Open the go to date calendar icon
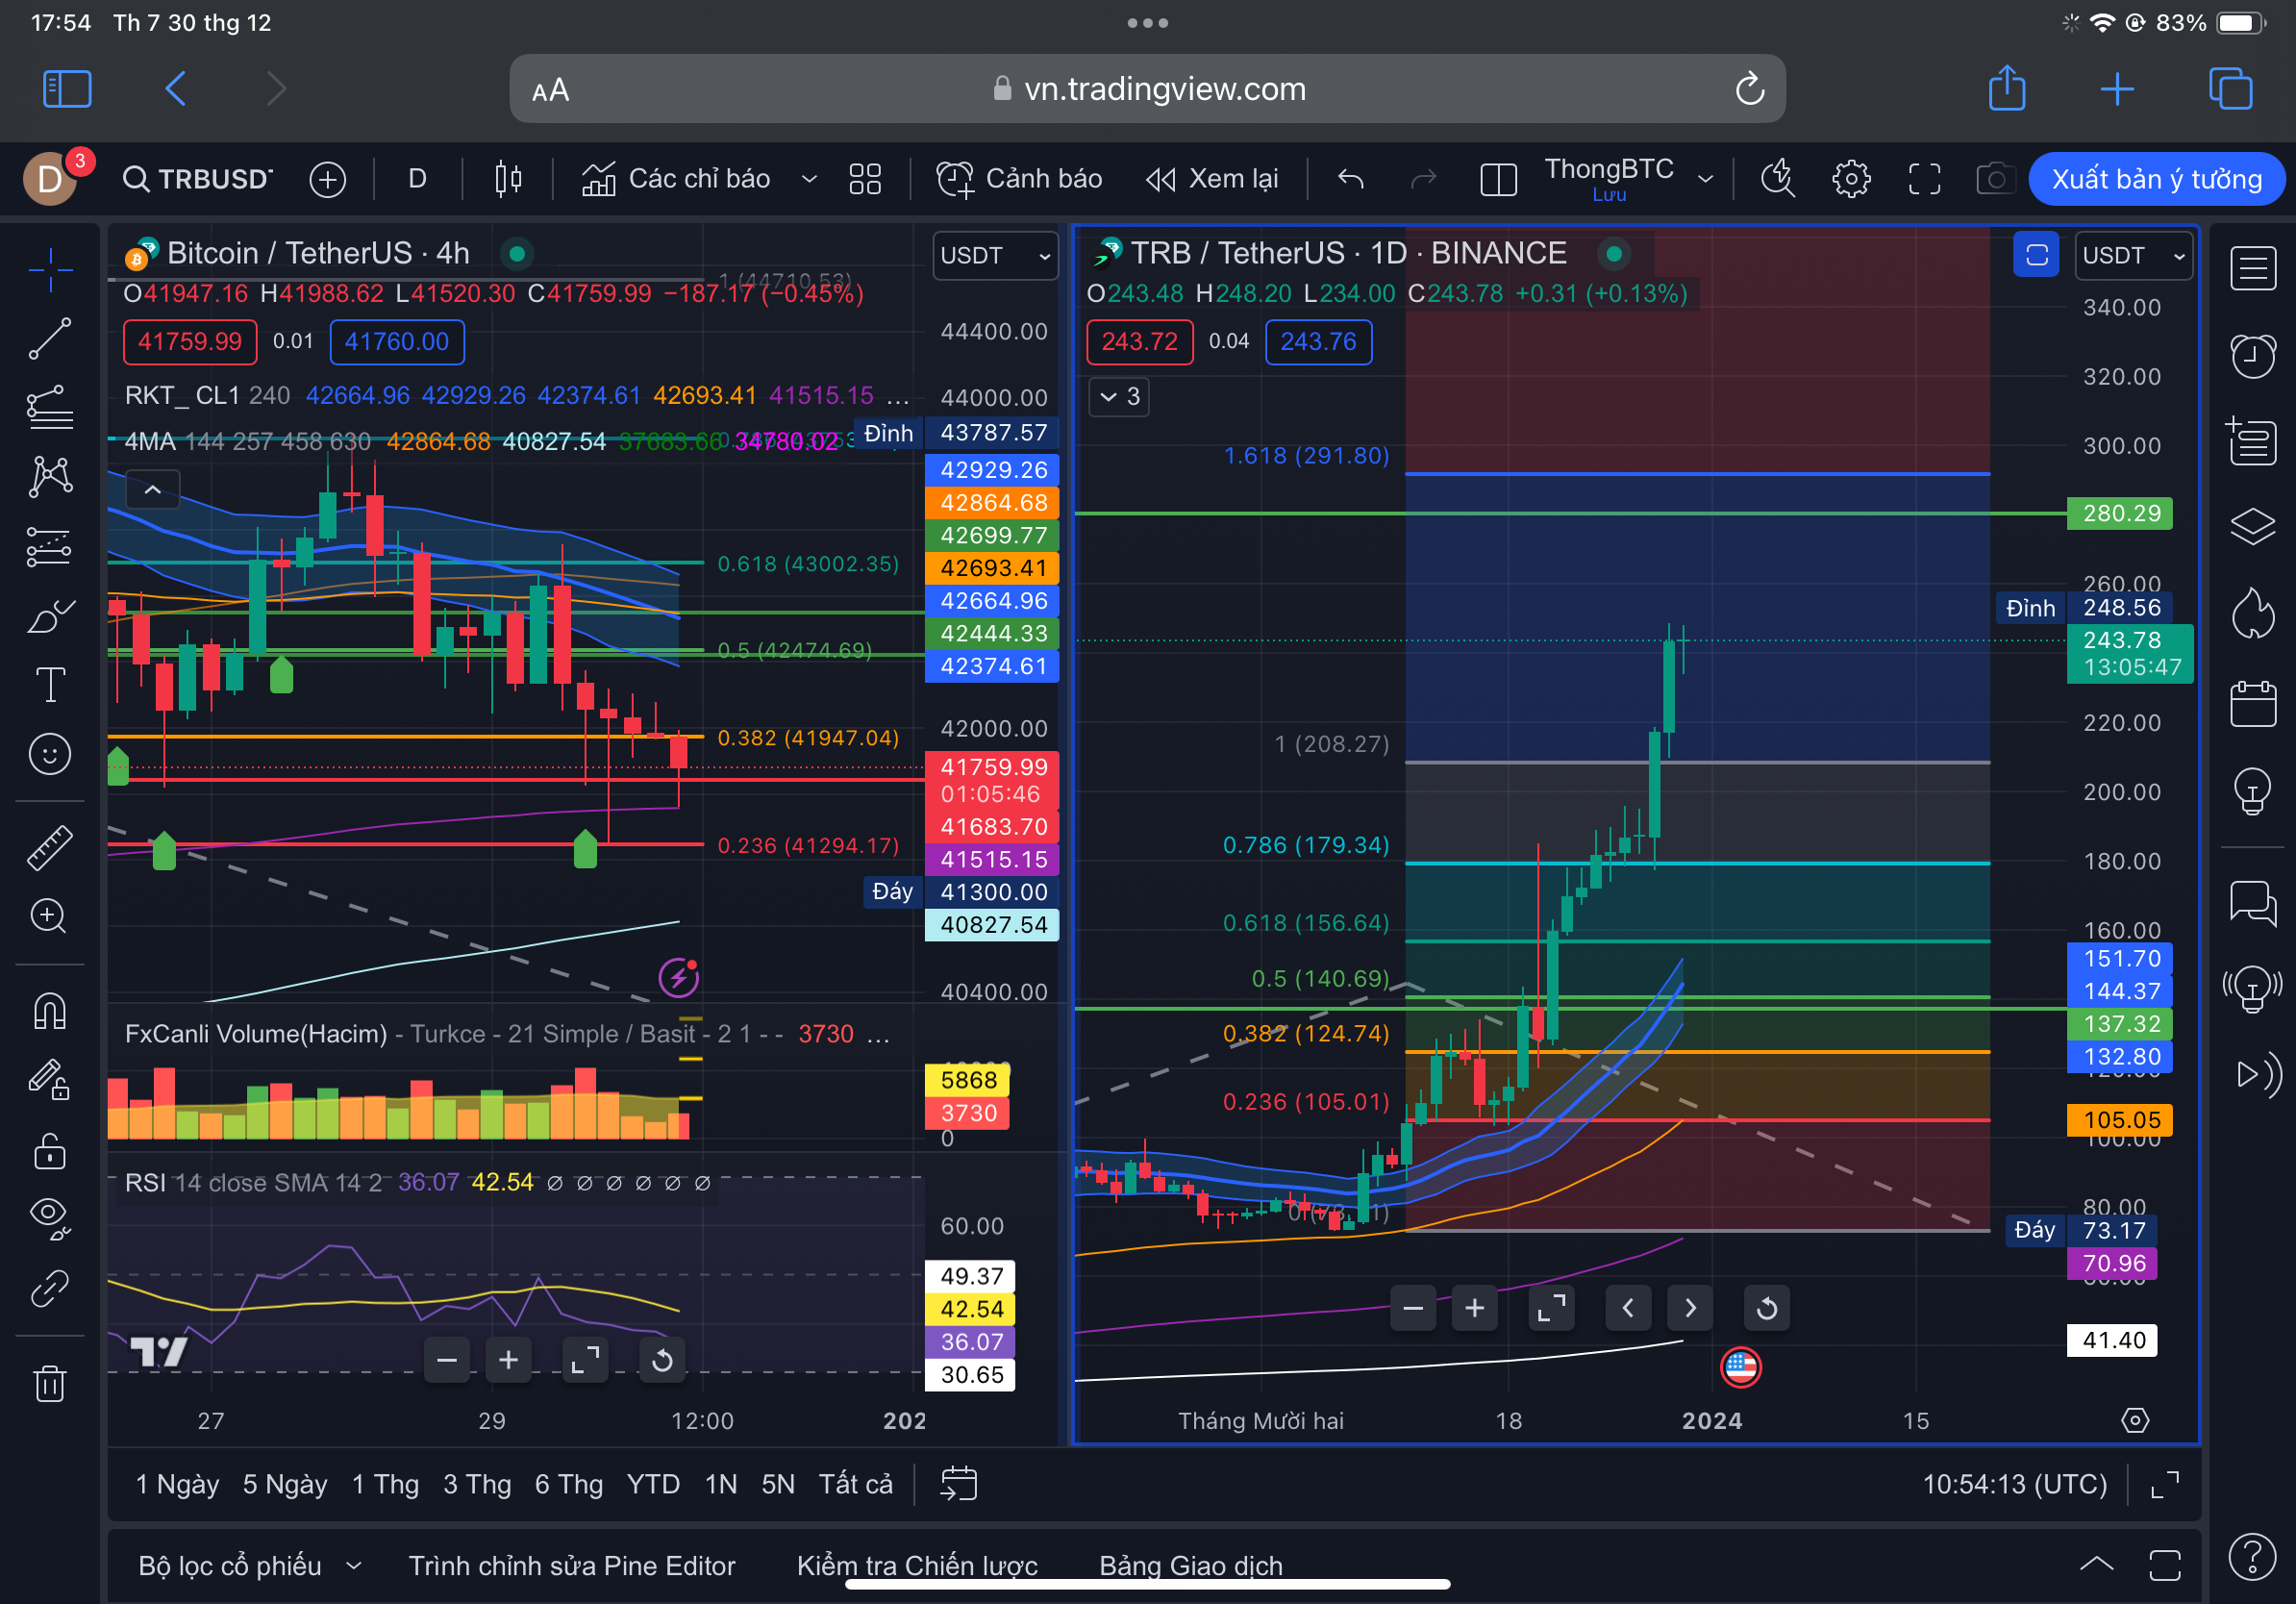Viewport: 2296px width, 1604px height. click(x=958, y=1484)
